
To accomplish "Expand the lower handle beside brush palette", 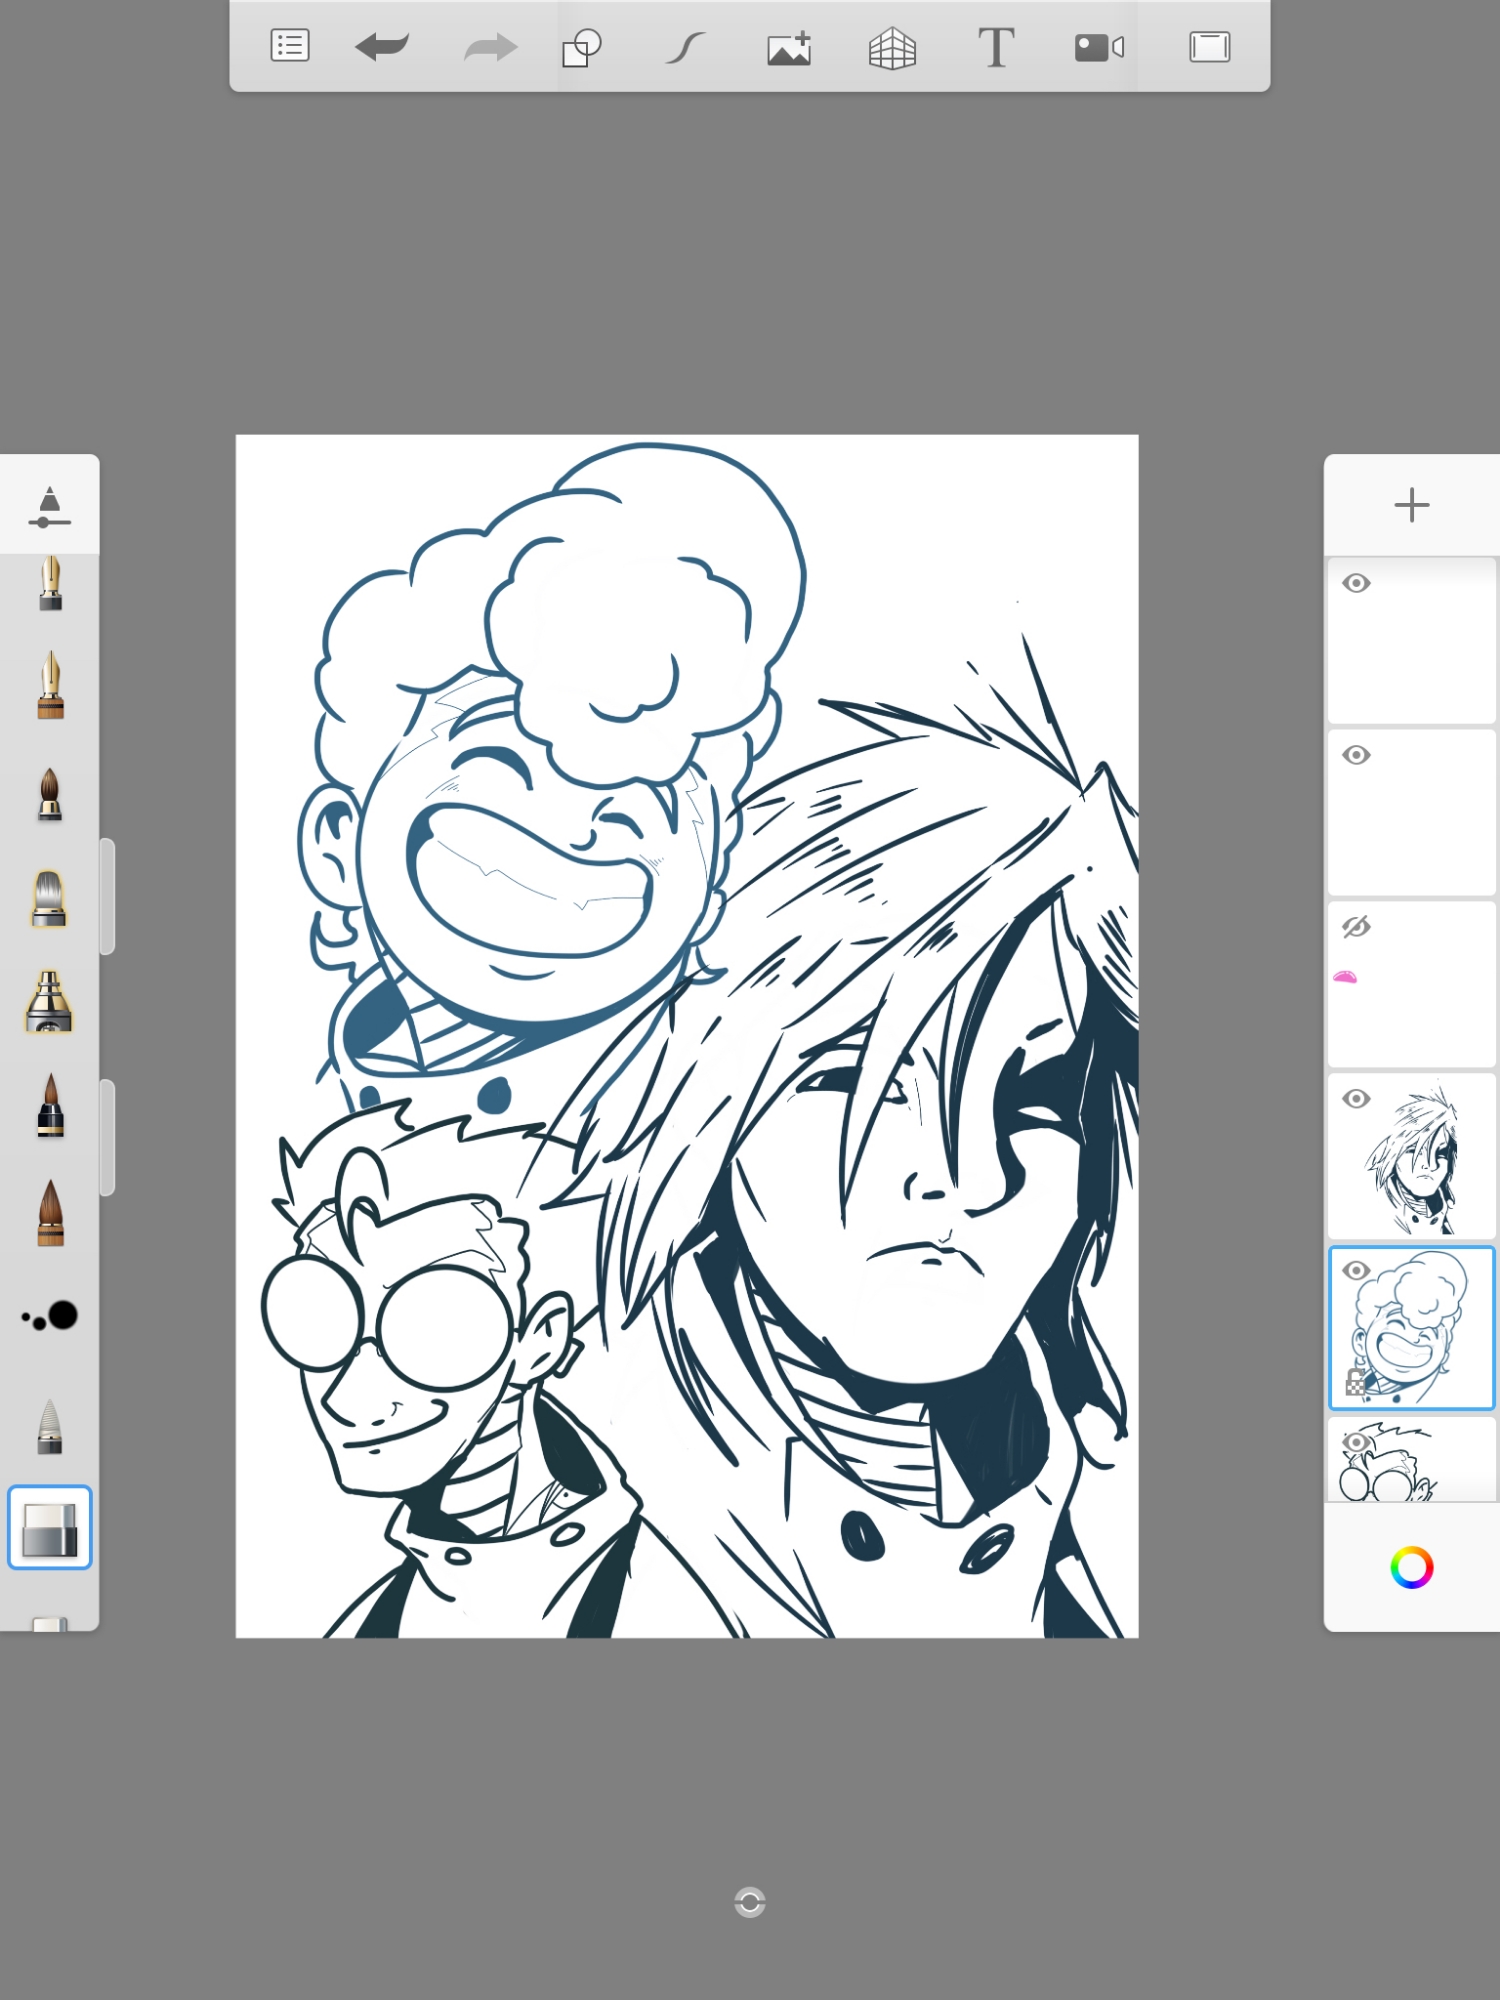I will 108,1137.
